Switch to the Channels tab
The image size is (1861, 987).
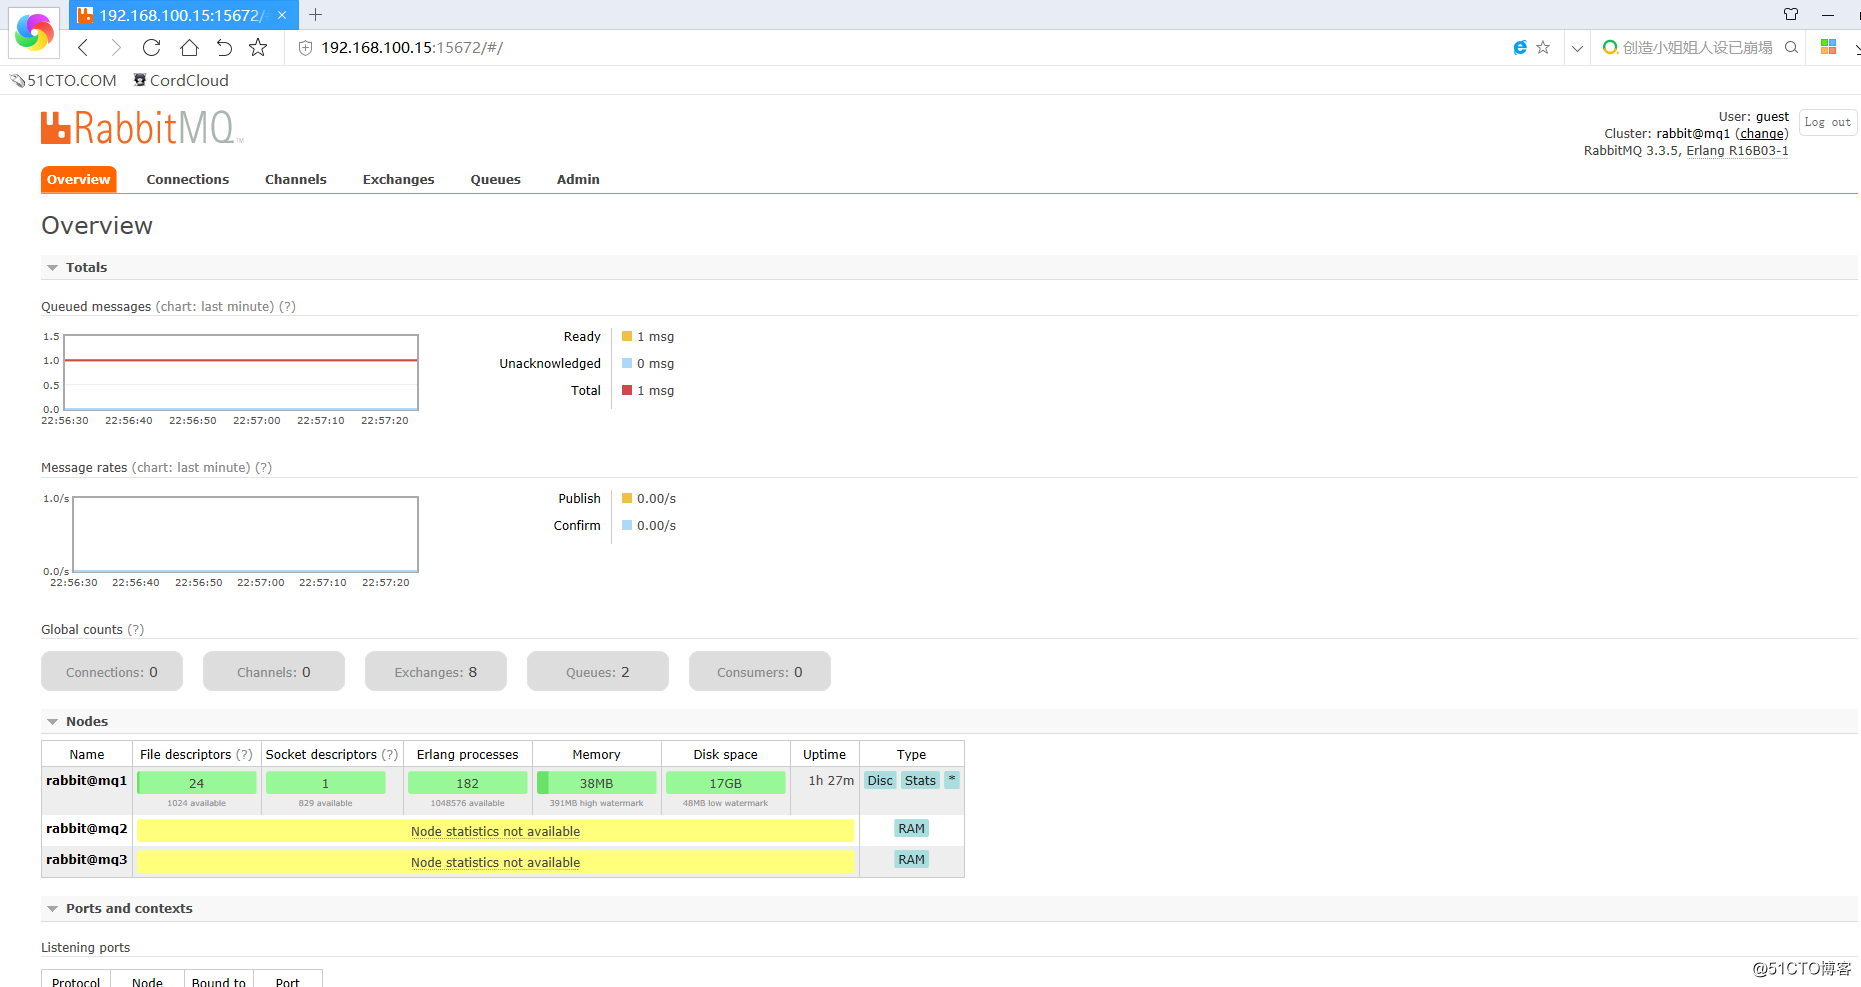[296, 179]
